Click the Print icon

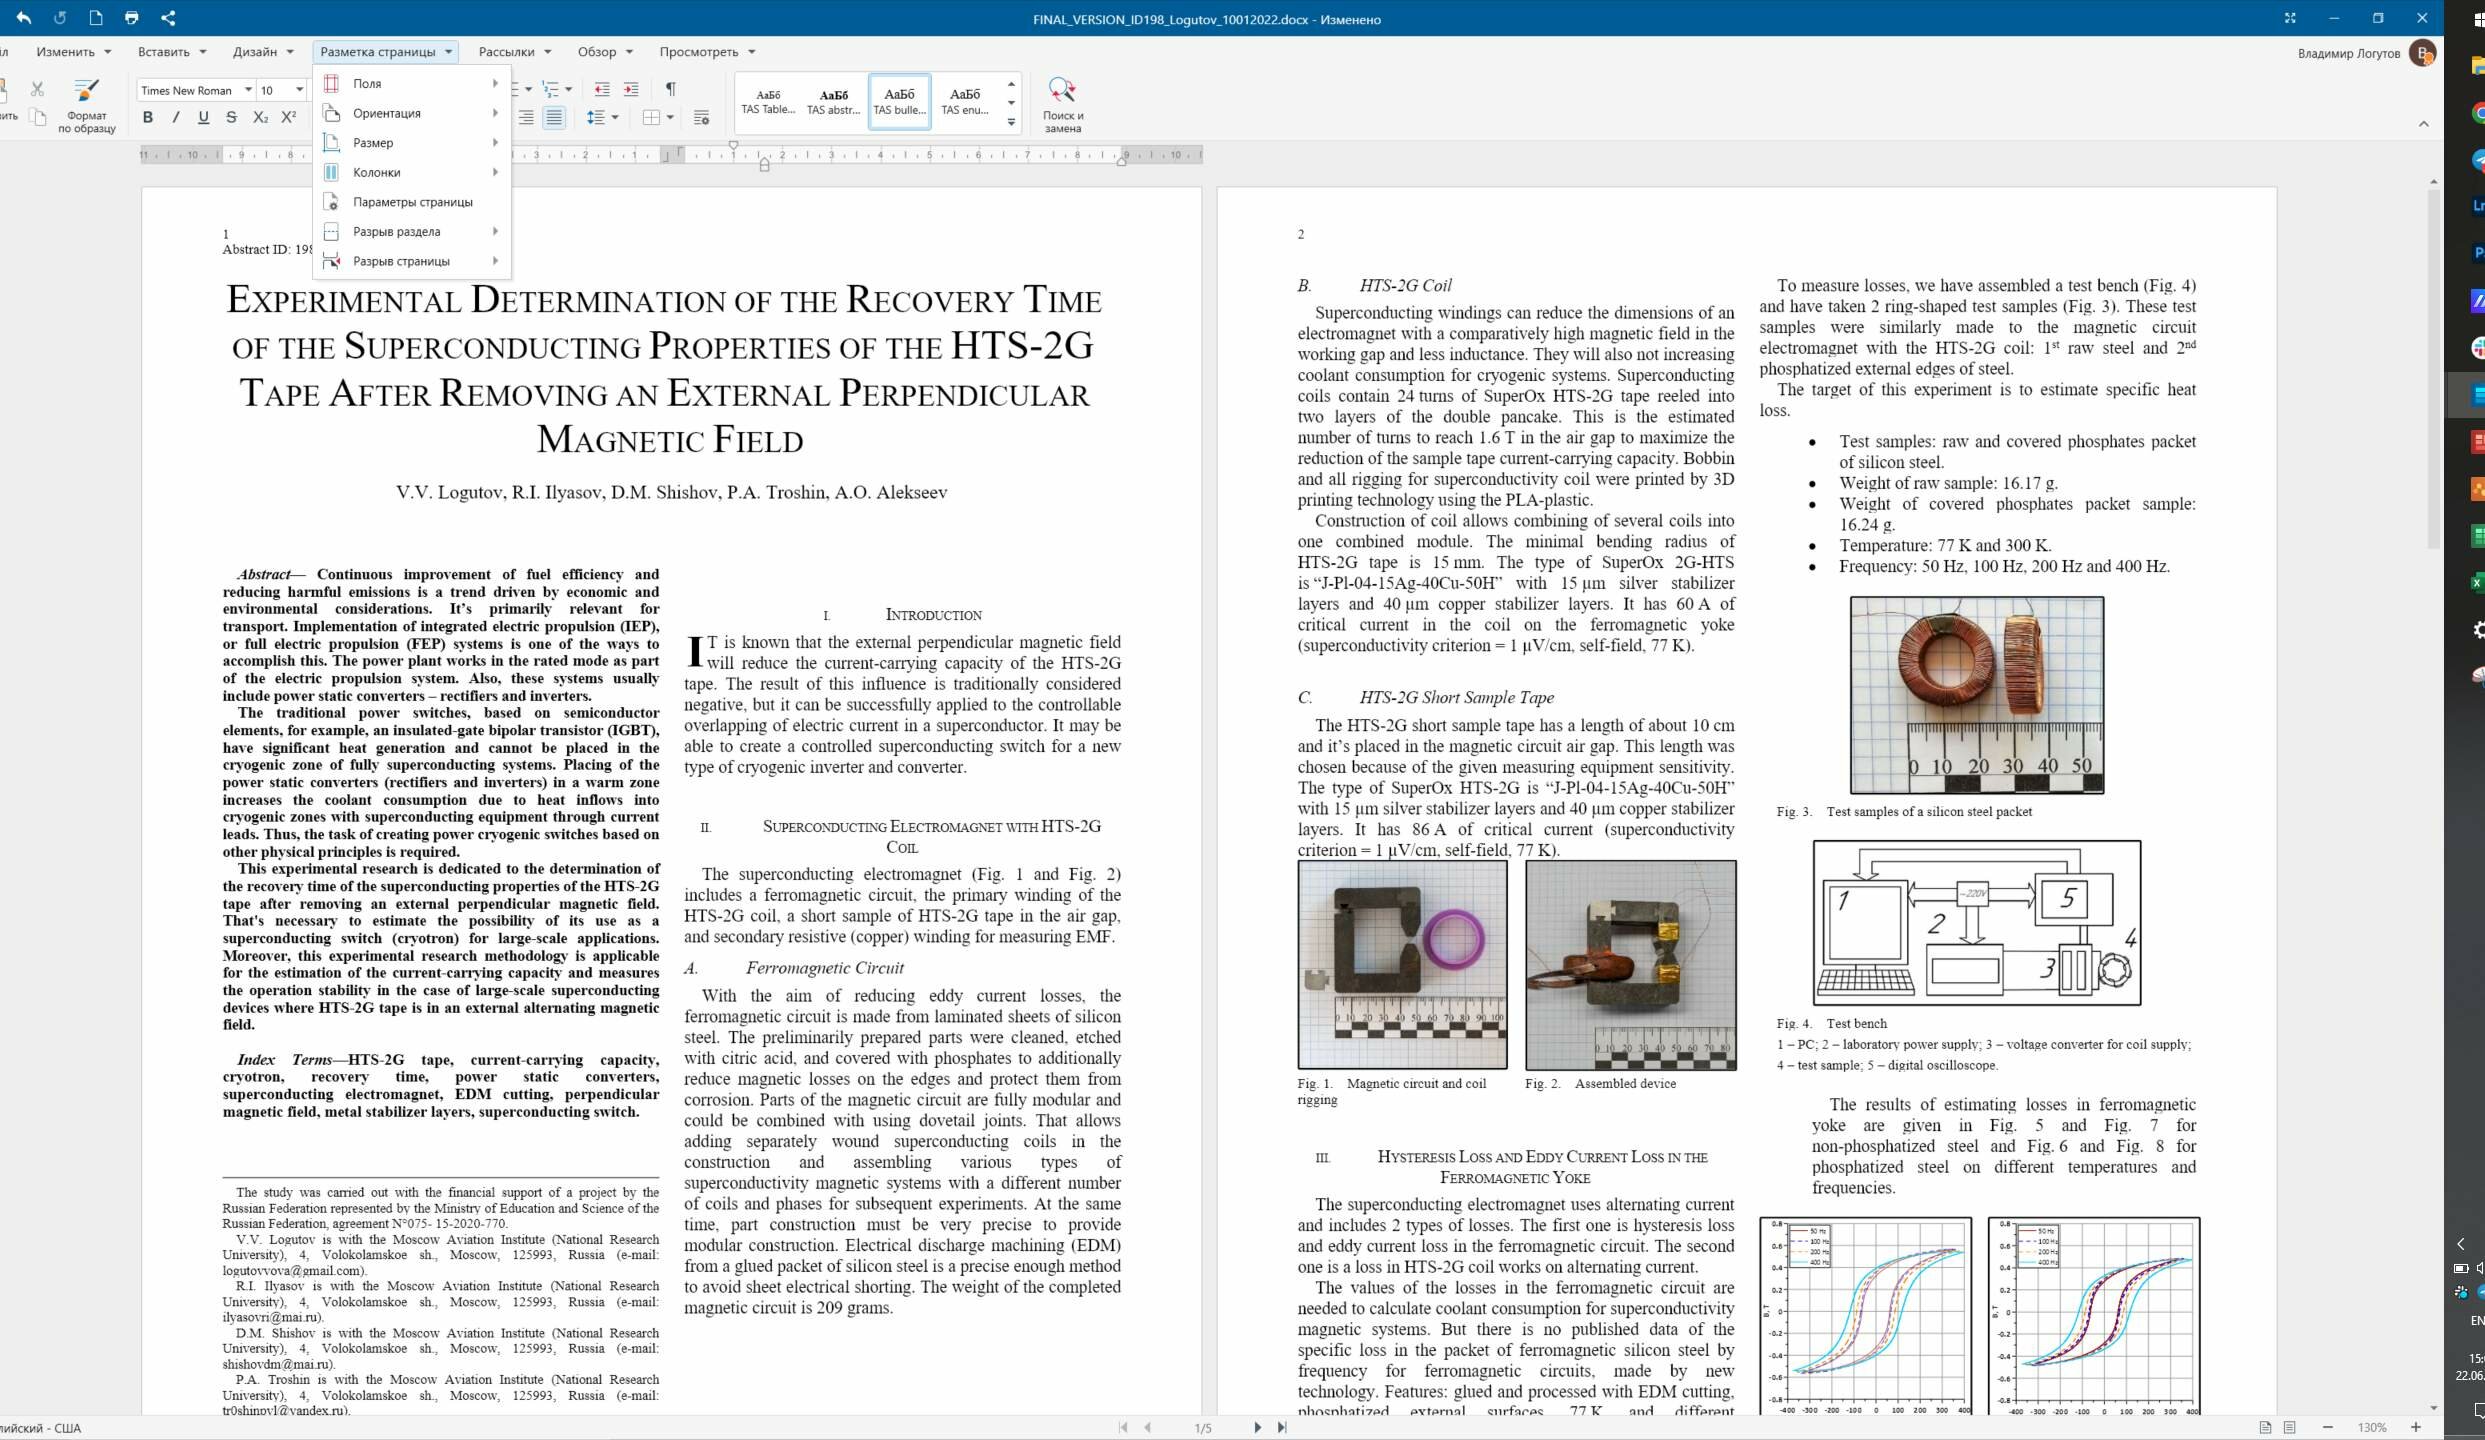(131, 18)
